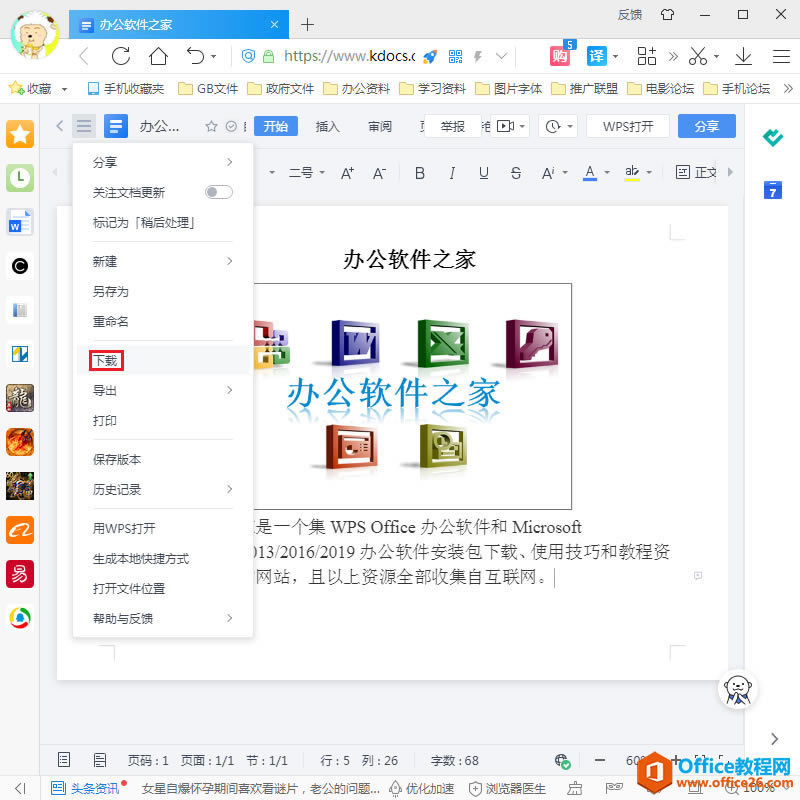Screen dimensions: 800x800
Task: Open the Review (审阅) tab
Action: pyautogui.click(x=380, y=126)
